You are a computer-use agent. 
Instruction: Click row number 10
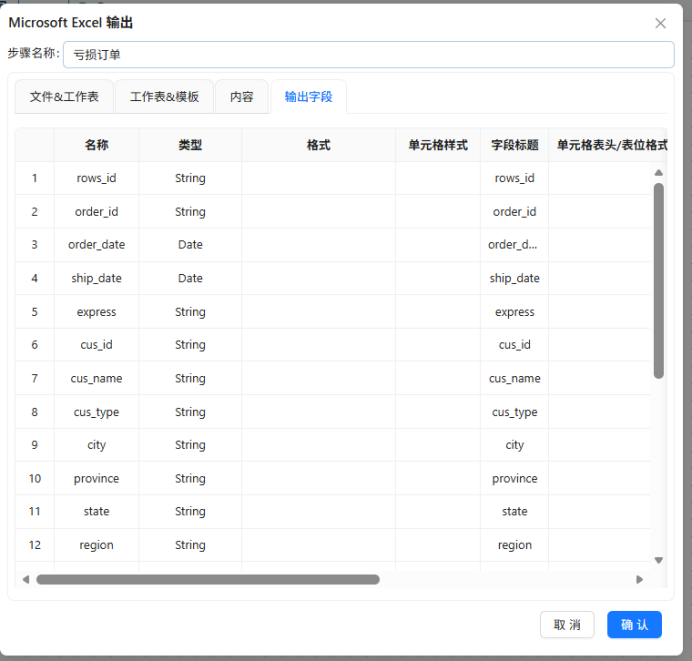34,479
